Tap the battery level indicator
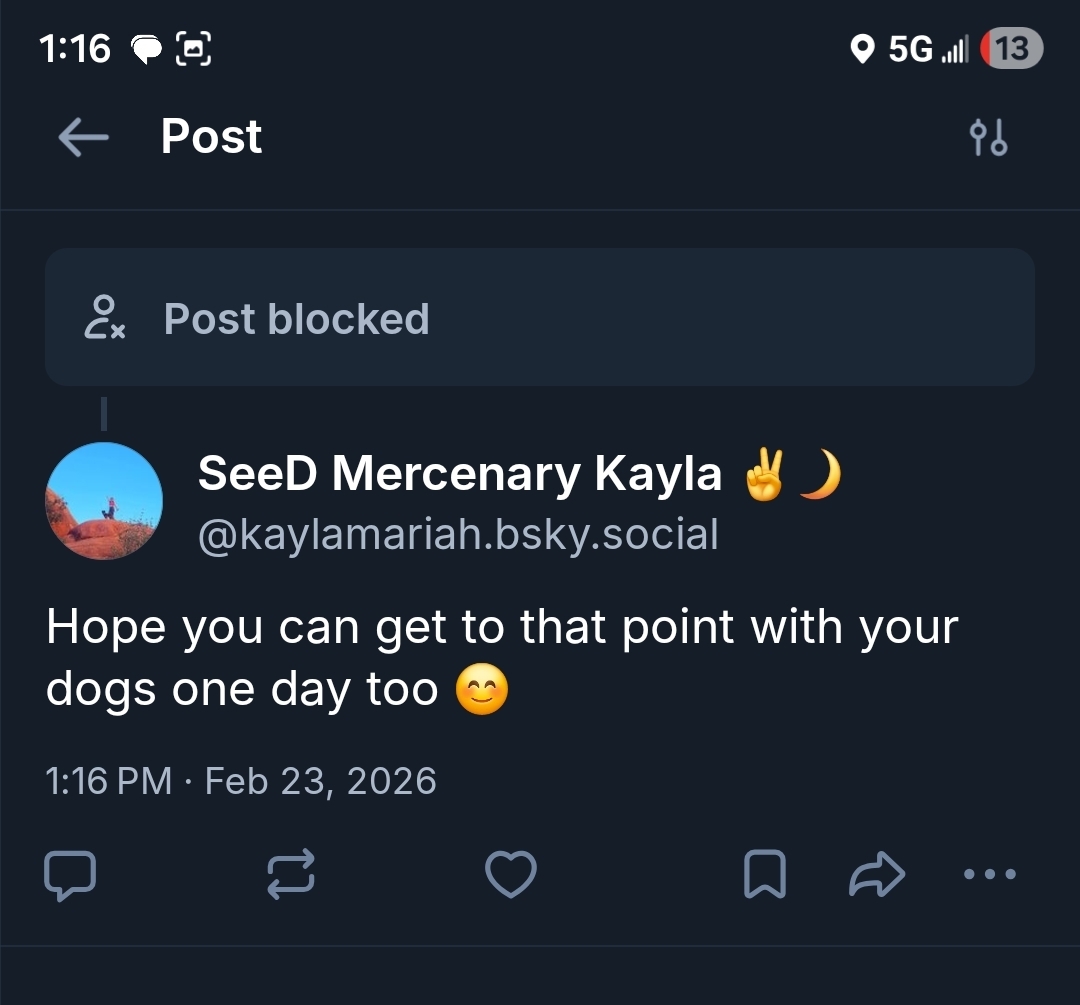 click(x=1012, y=48)
